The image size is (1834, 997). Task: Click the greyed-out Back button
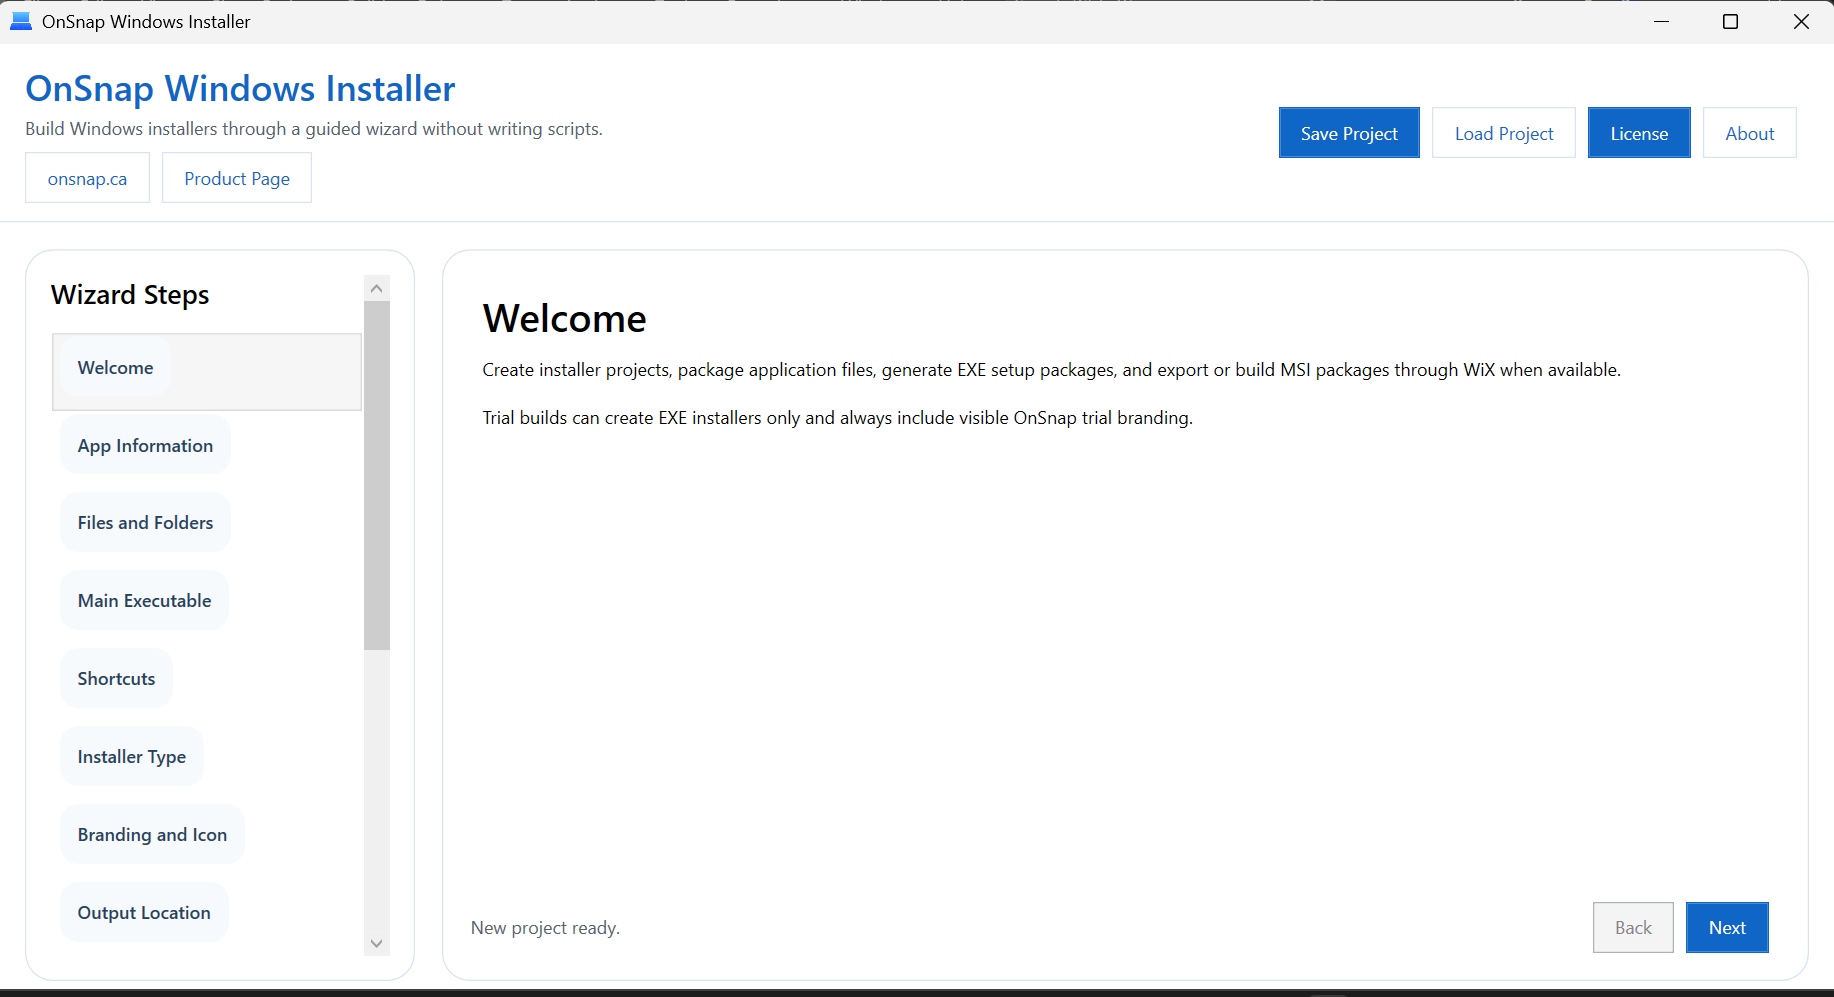[x=1633, y=927]
